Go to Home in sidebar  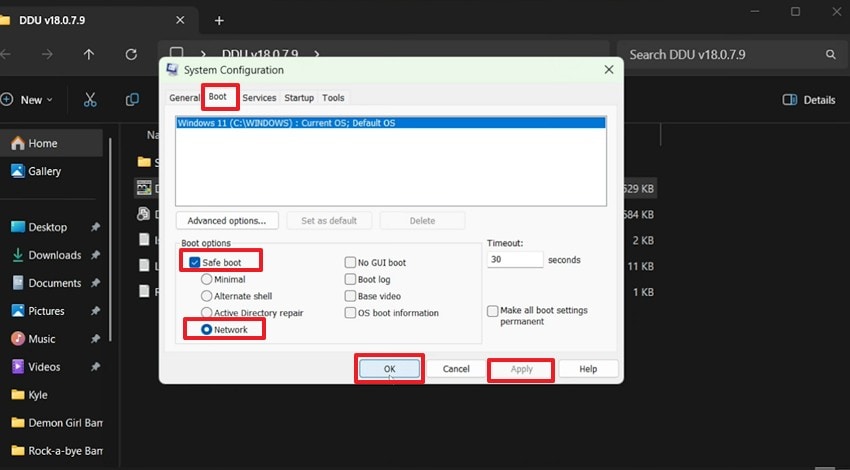coord(51,143)
